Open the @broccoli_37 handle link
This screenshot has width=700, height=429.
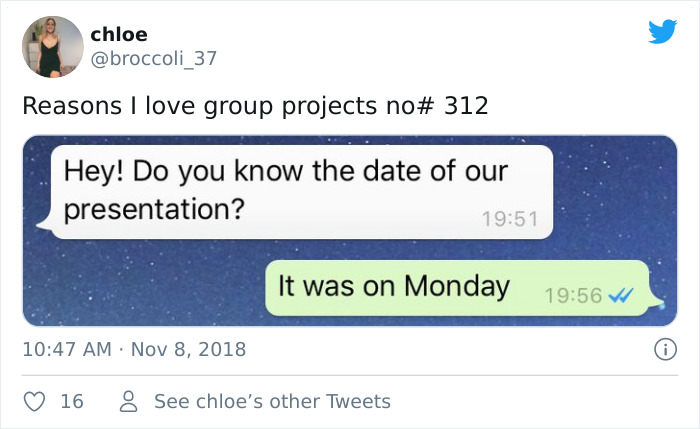[154, 58]
